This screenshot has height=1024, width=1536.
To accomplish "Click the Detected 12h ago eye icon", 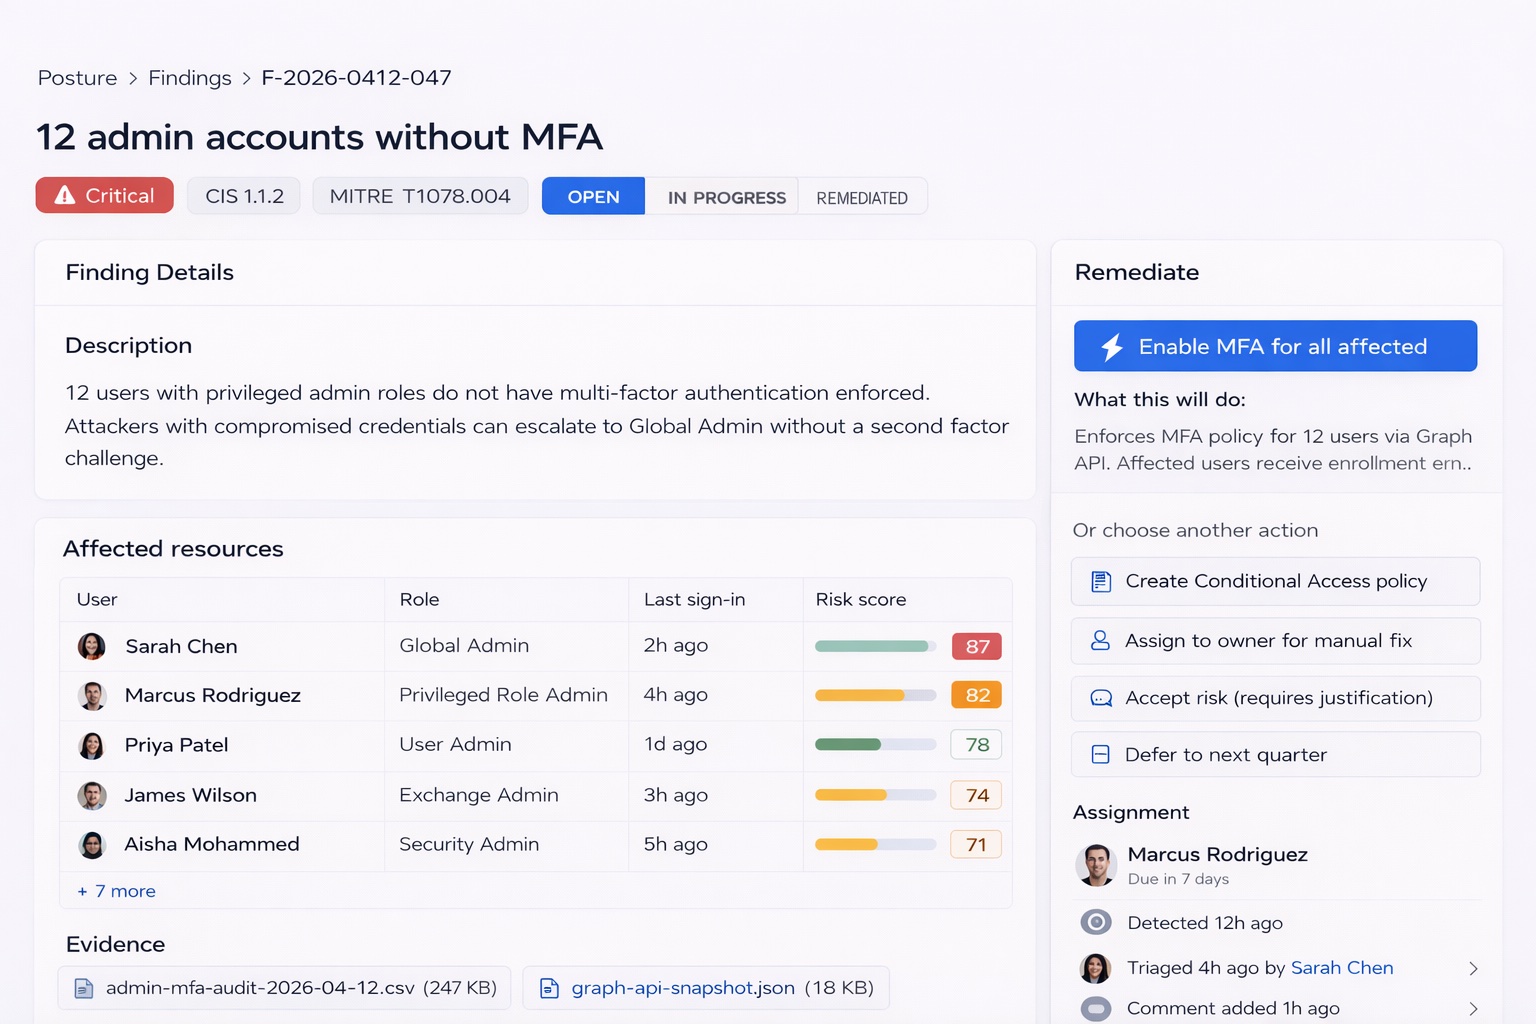I will point(1096,922).
